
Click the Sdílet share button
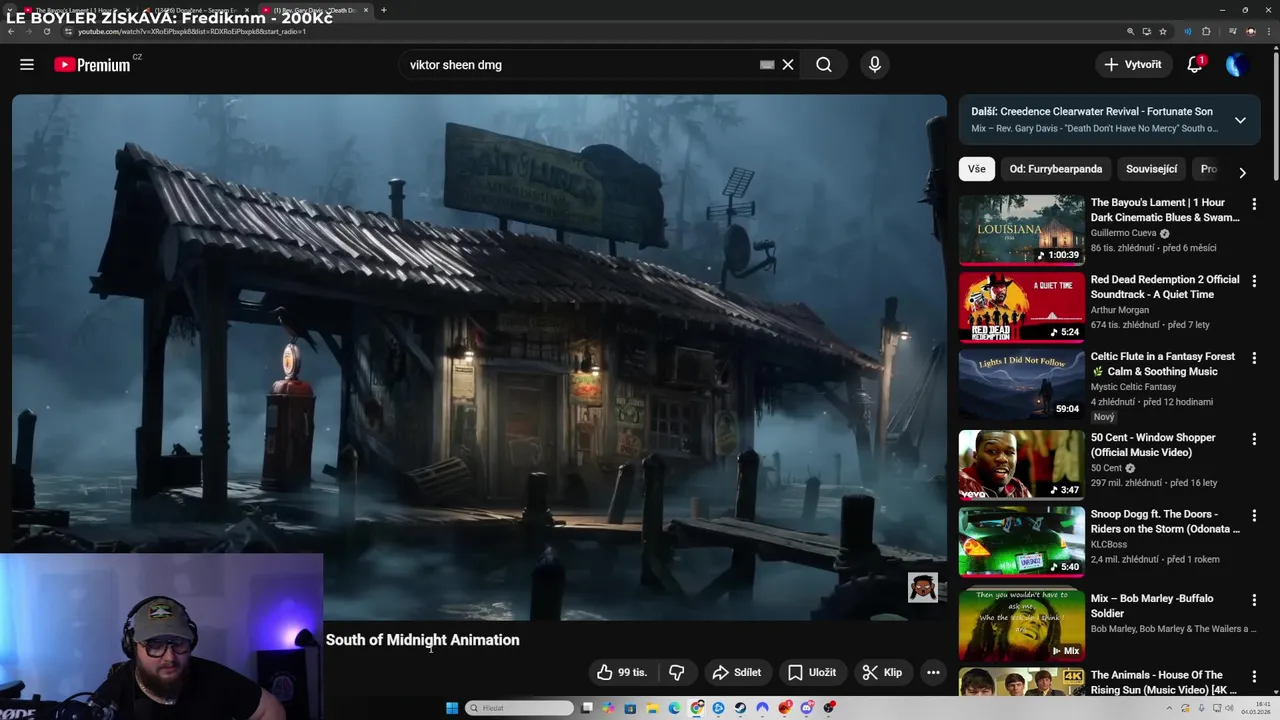coord(736,673)
